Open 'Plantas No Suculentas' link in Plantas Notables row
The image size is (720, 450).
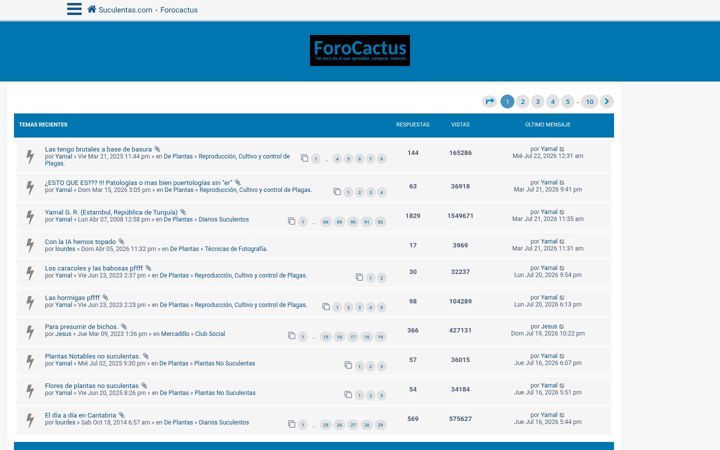coord(225,363)
